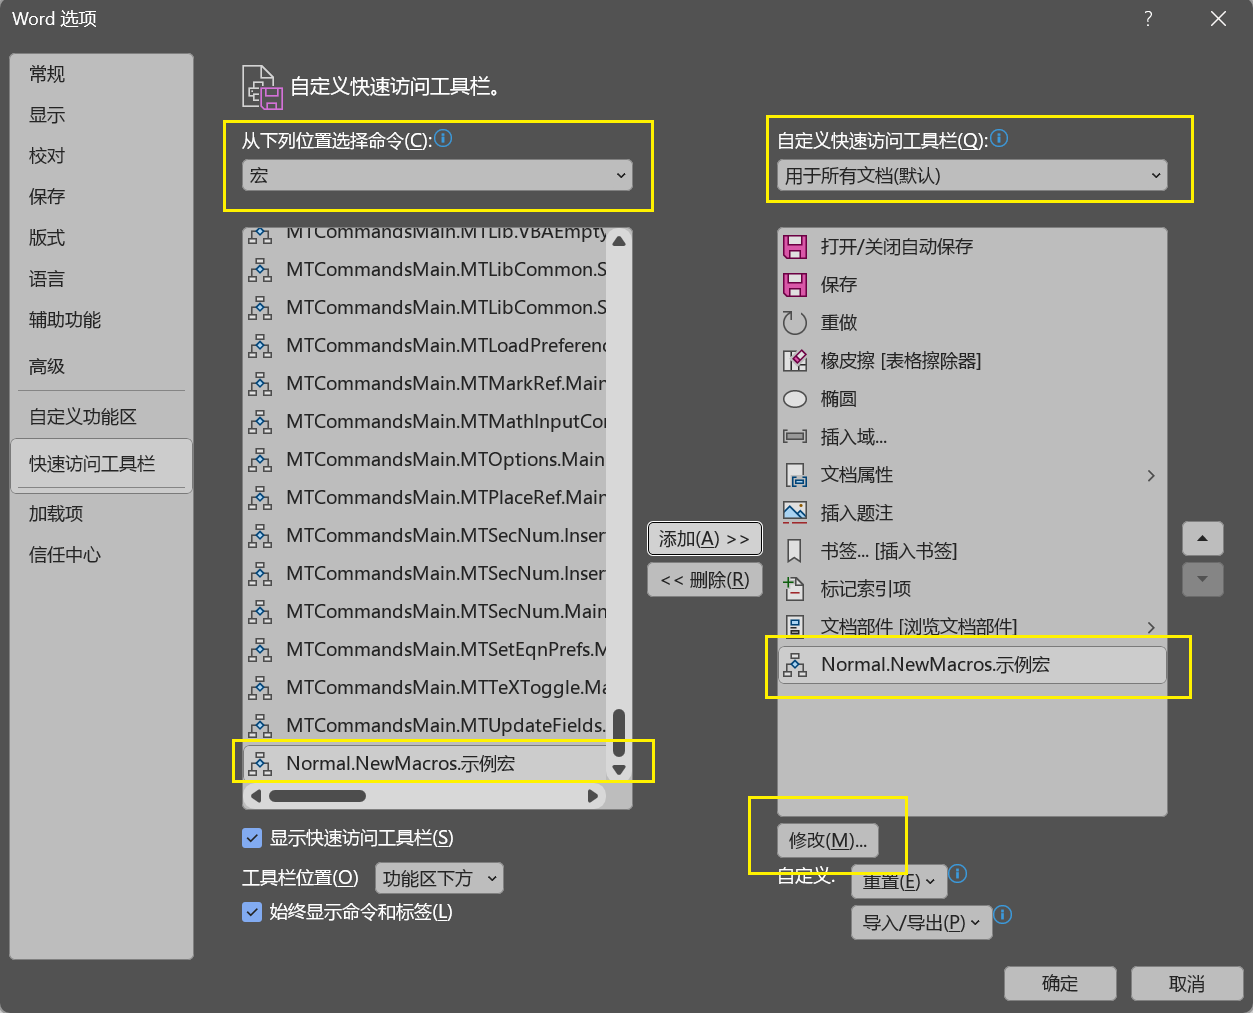
Task: Open the 重置(E) dropdown button
Action: pos(899,881)
